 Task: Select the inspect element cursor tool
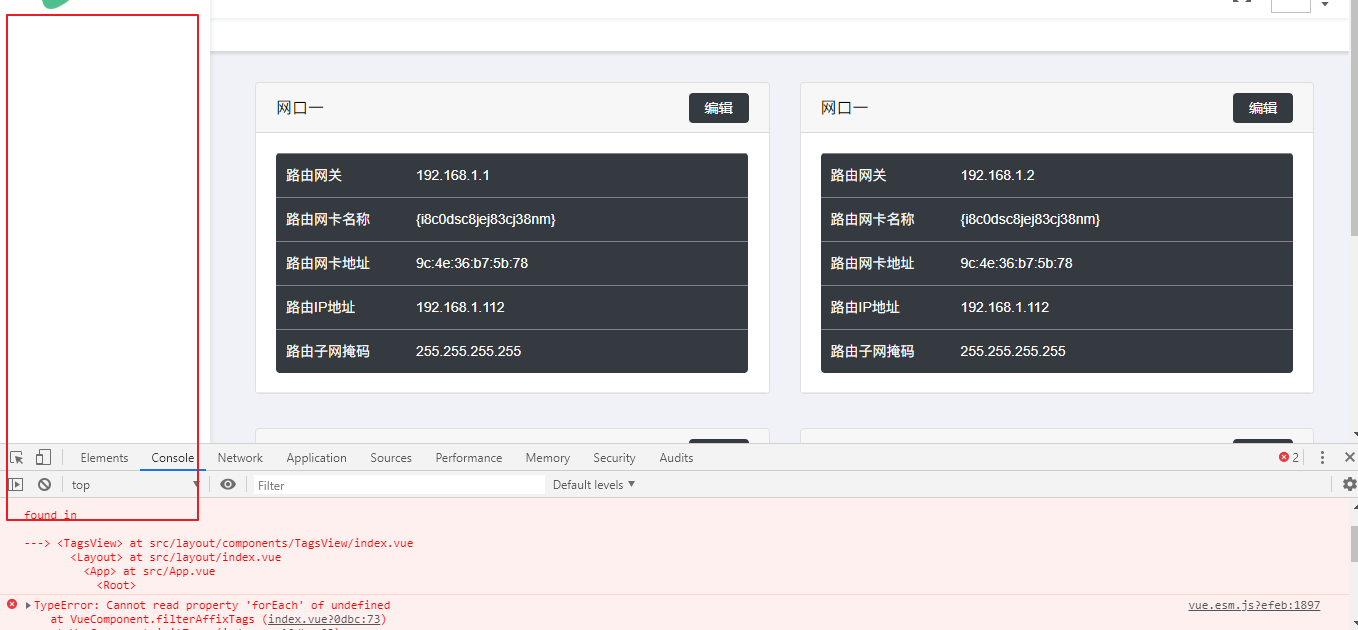(16, 457)
